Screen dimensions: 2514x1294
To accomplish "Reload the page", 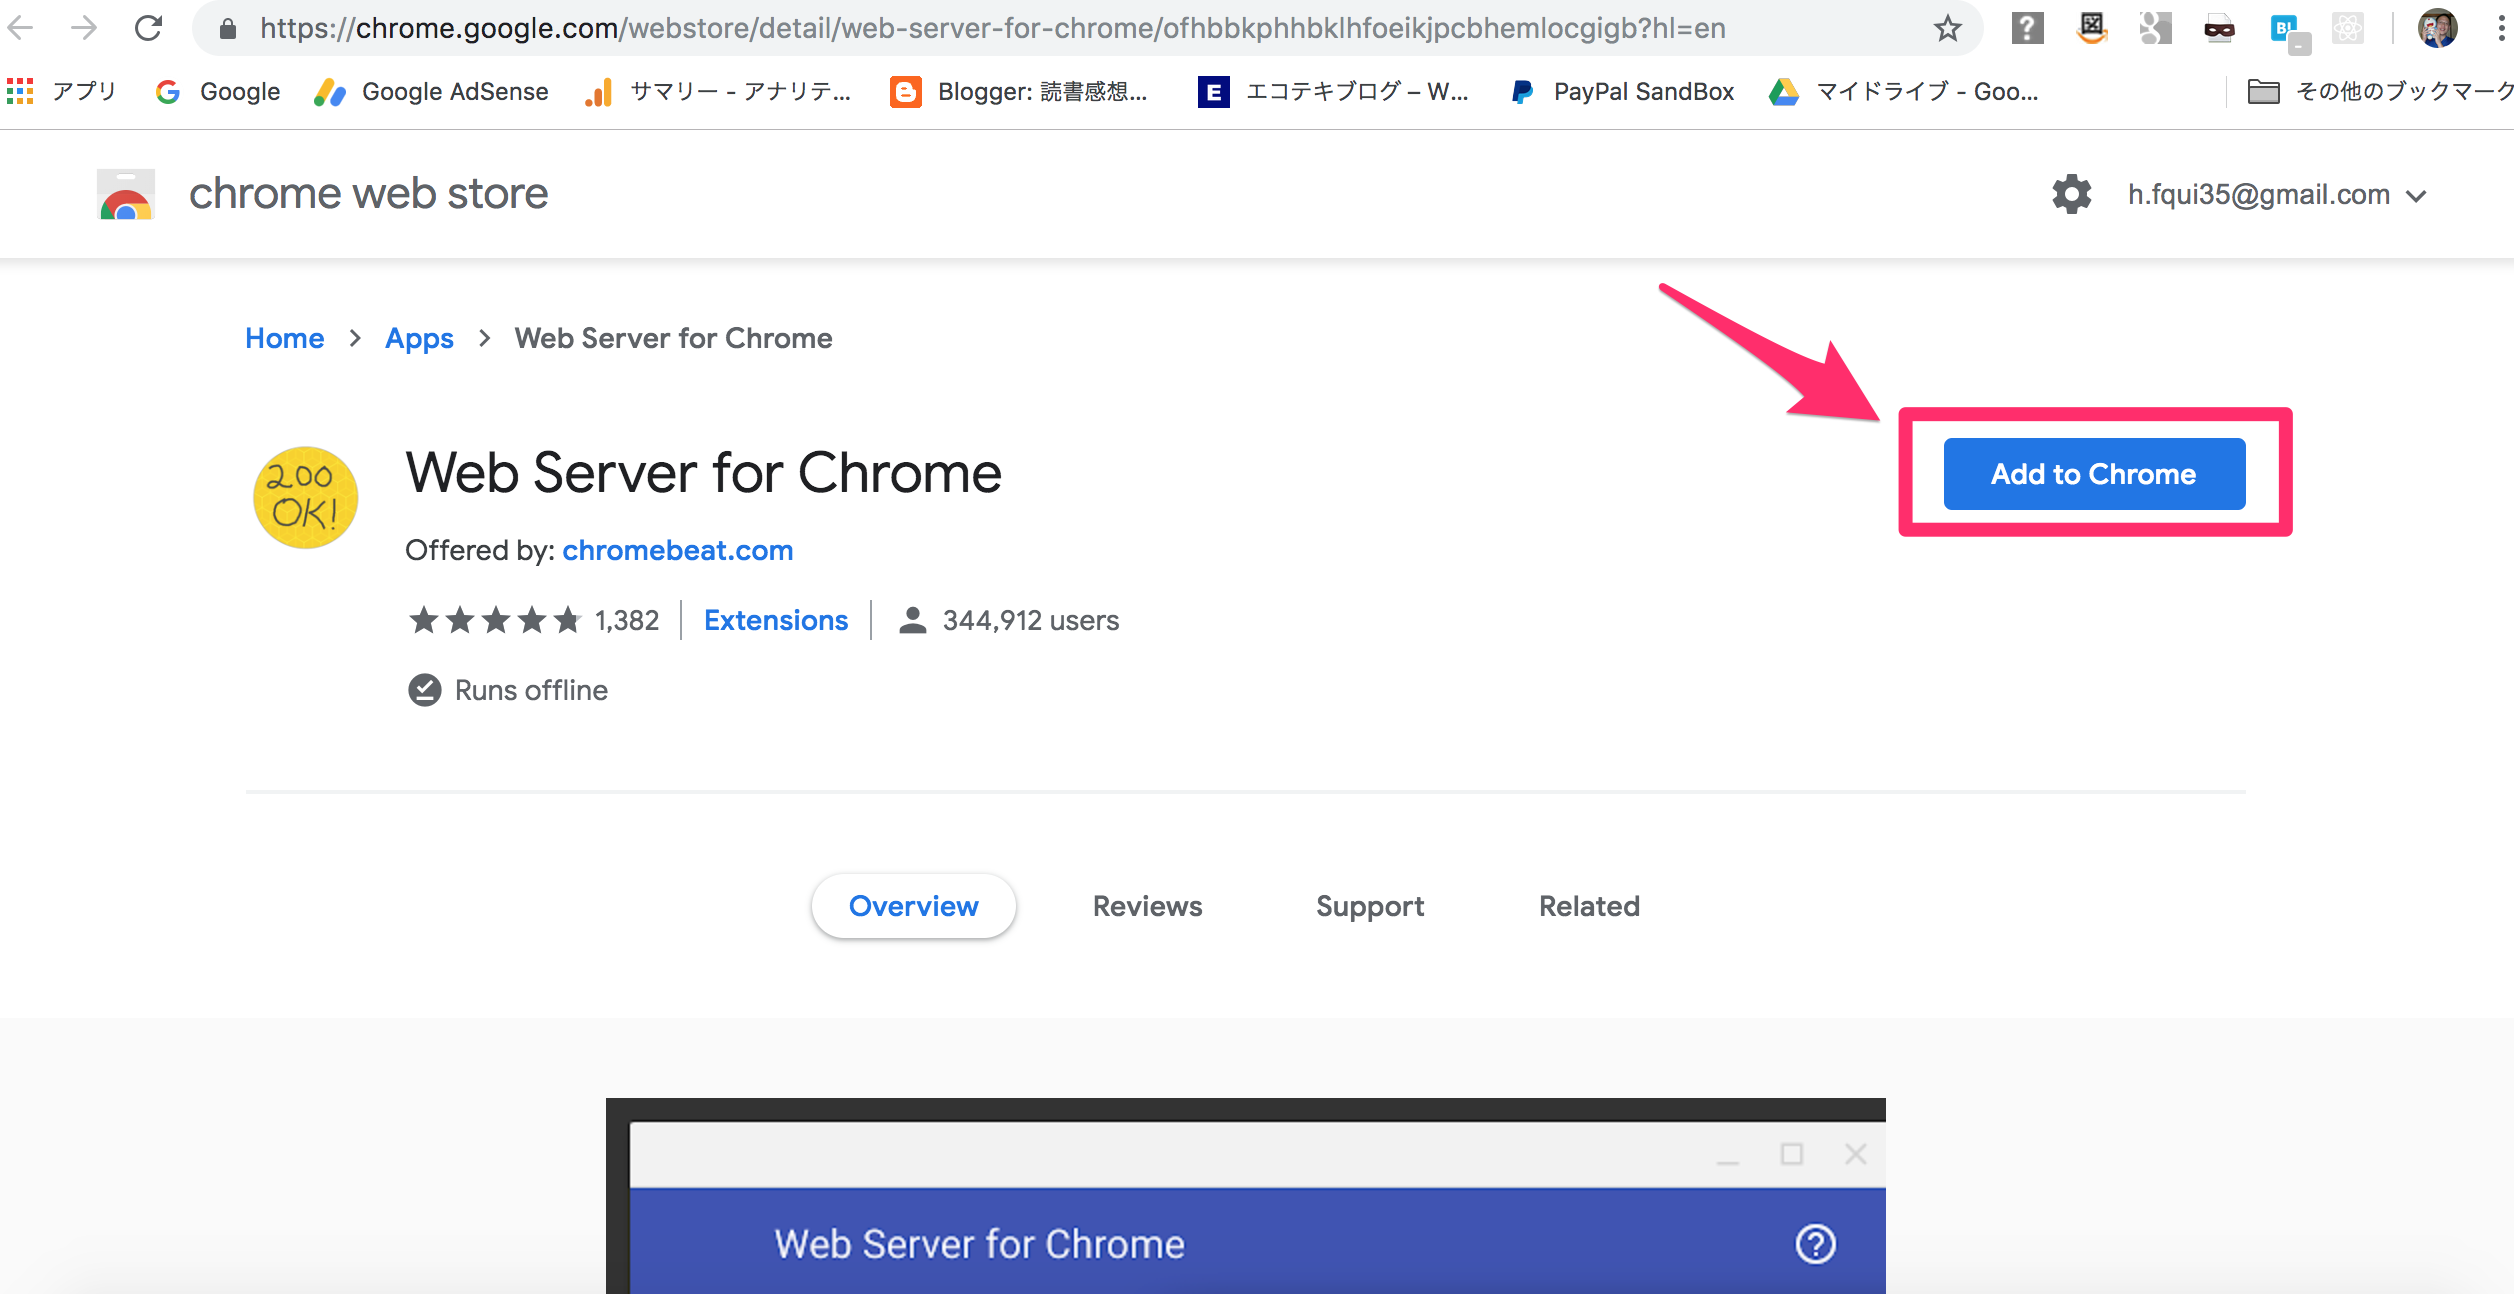I will coord(148,28).
